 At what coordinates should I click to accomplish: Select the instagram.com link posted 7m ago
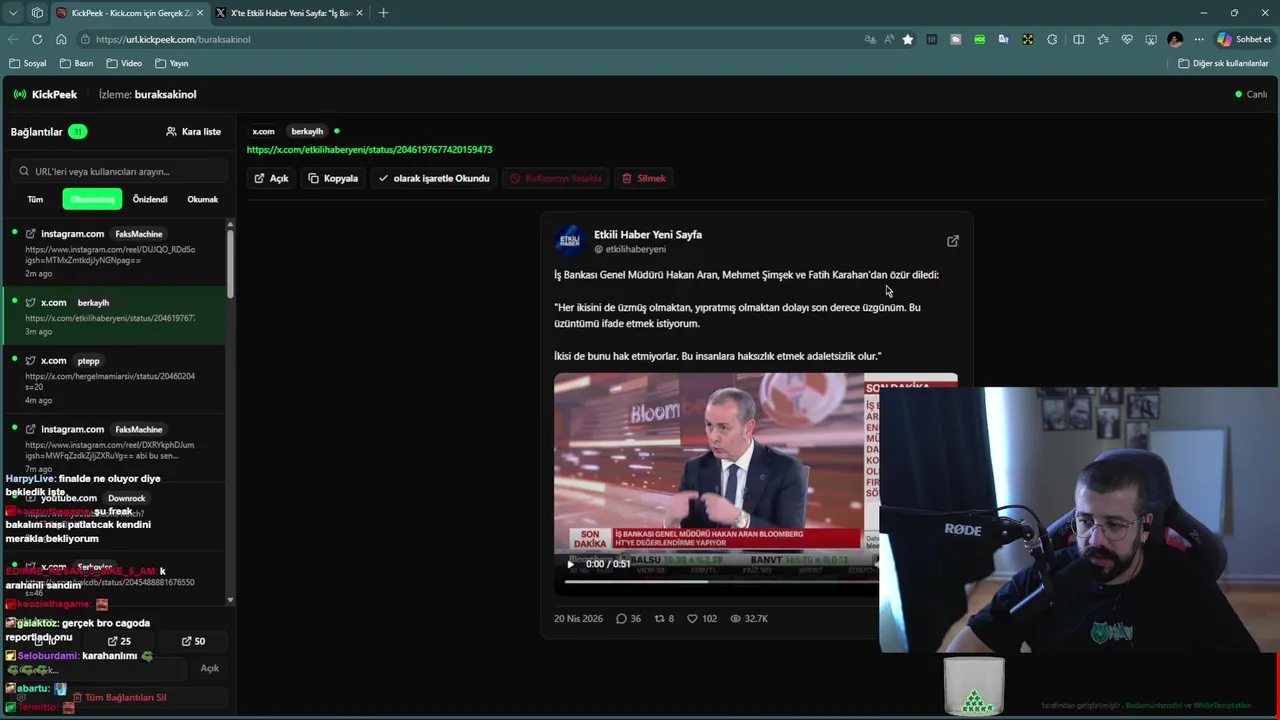point(114,448)
